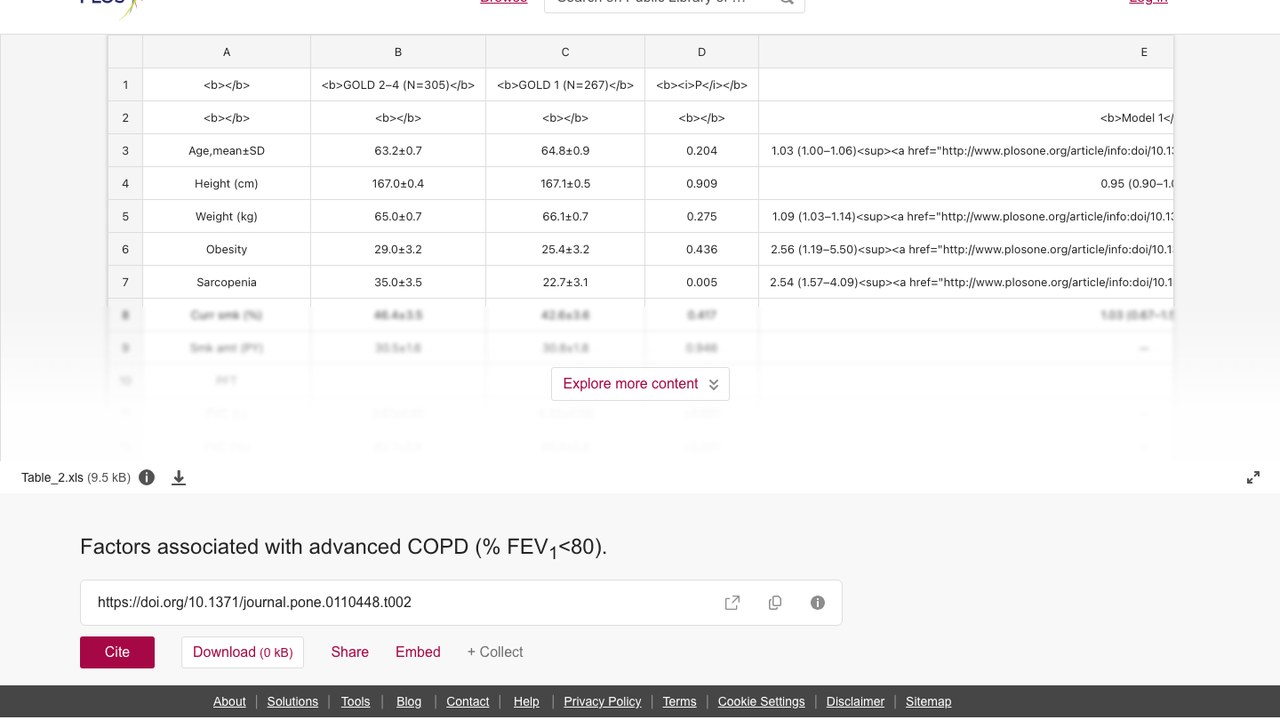
Task: Select column B header
Action: tap(398, 52)
